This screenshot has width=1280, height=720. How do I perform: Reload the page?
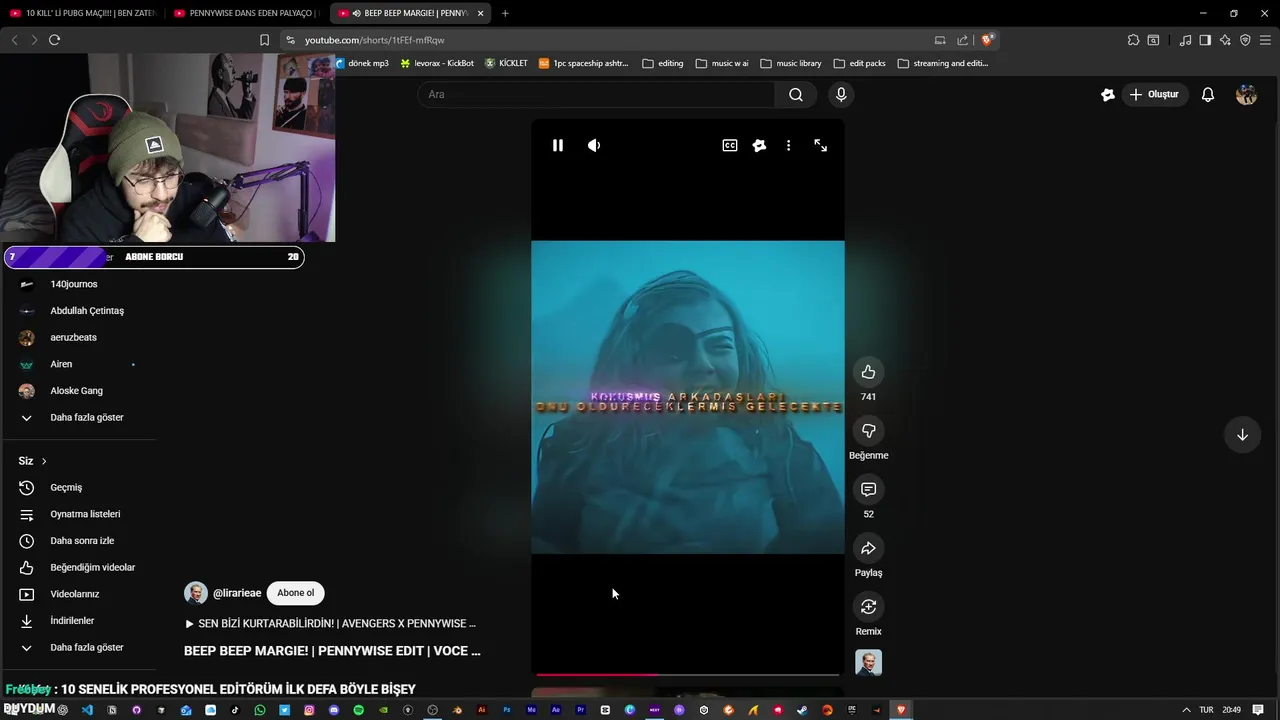(54, 40)
